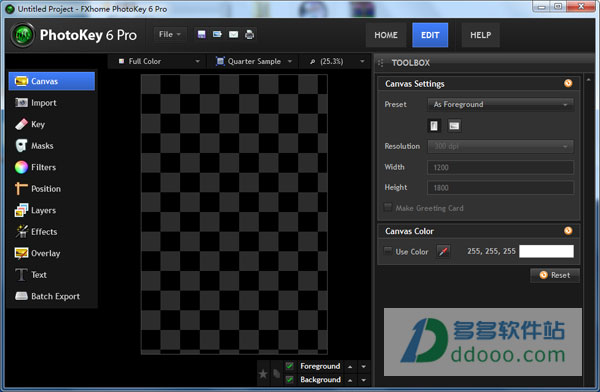This screenshot has width=600, height=392.
Task: Click the white canvas color swatch
Action: (546, 252)
